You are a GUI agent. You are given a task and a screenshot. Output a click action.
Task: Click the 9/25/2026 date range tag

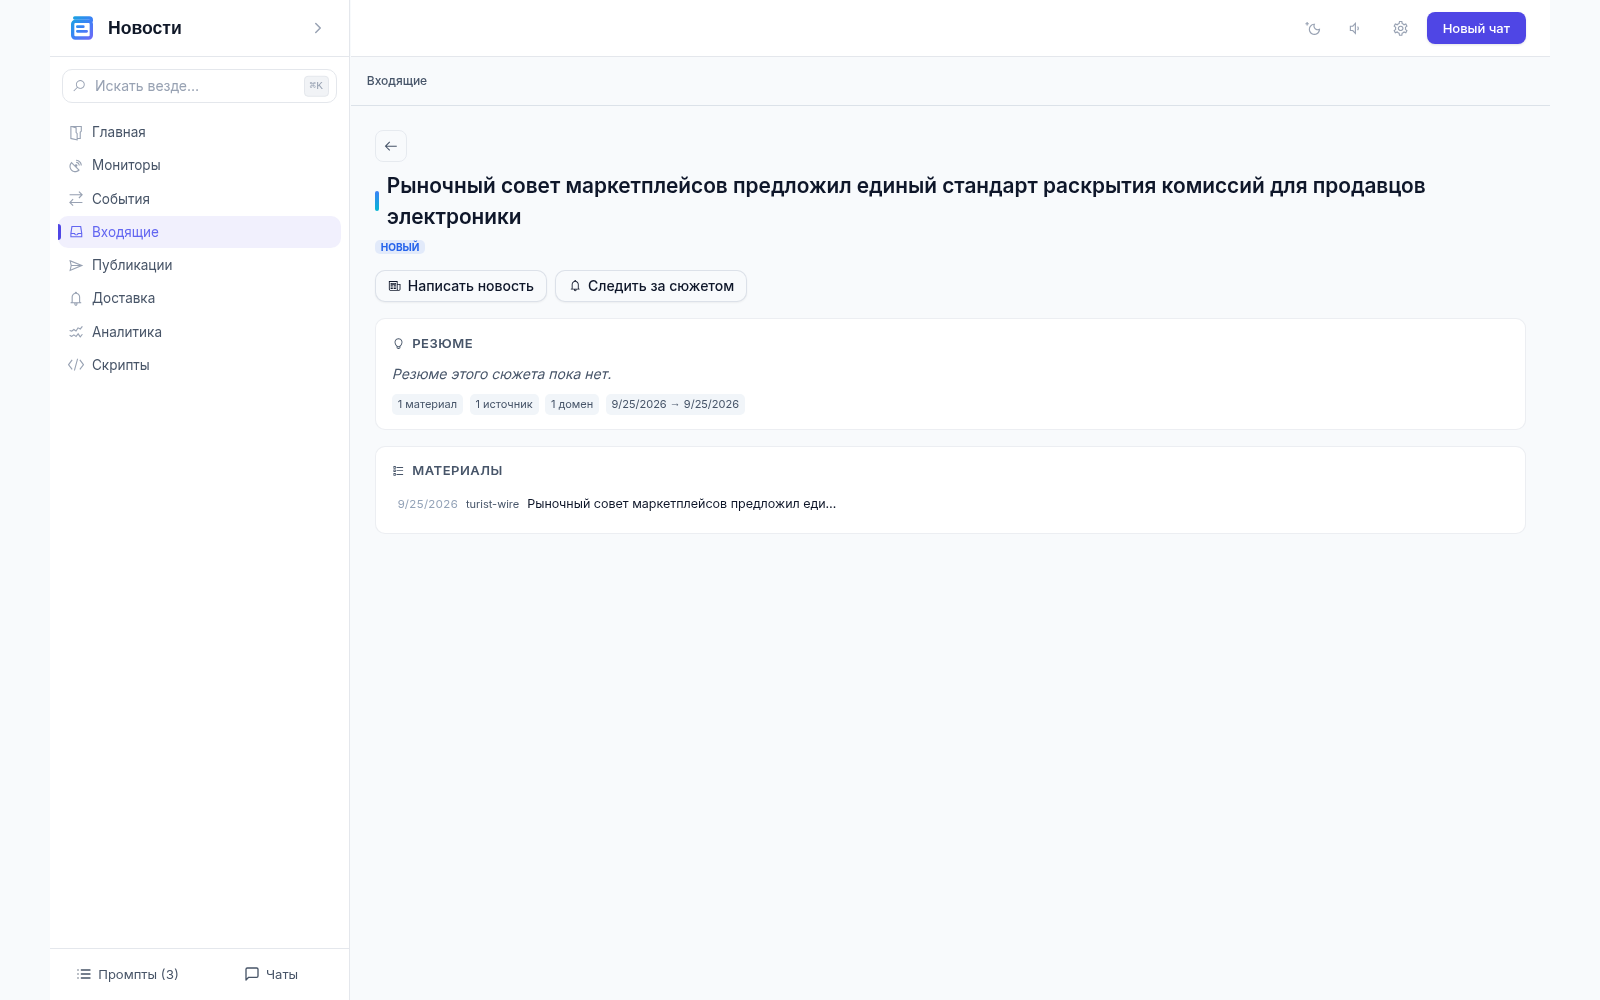pyautogui.click(x=675, y=404)
